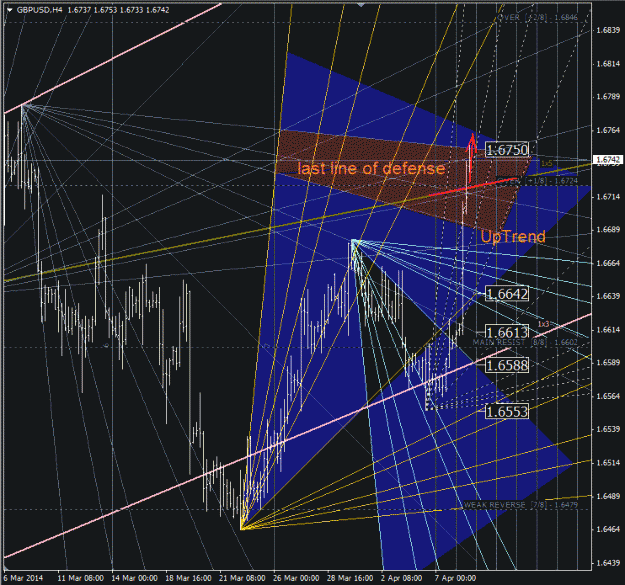Click the 1.6639 value on price axis
Image resolution: width=625 pixels, height=585 pixels.
point(608,296)
